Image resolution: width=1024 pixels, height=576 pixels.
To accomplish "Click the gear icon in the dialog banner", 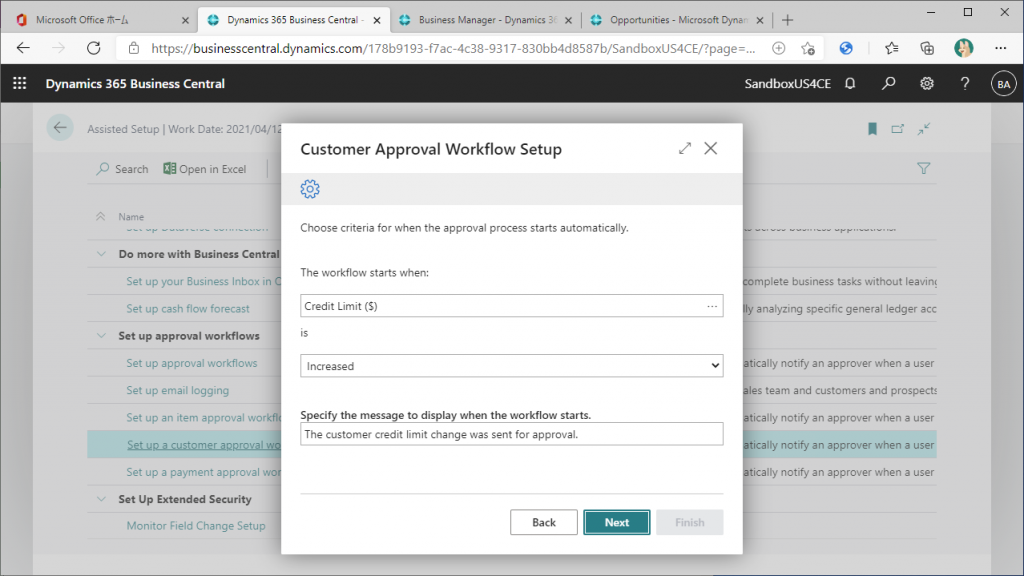I will pyautogui.click(x=310, y=189).
